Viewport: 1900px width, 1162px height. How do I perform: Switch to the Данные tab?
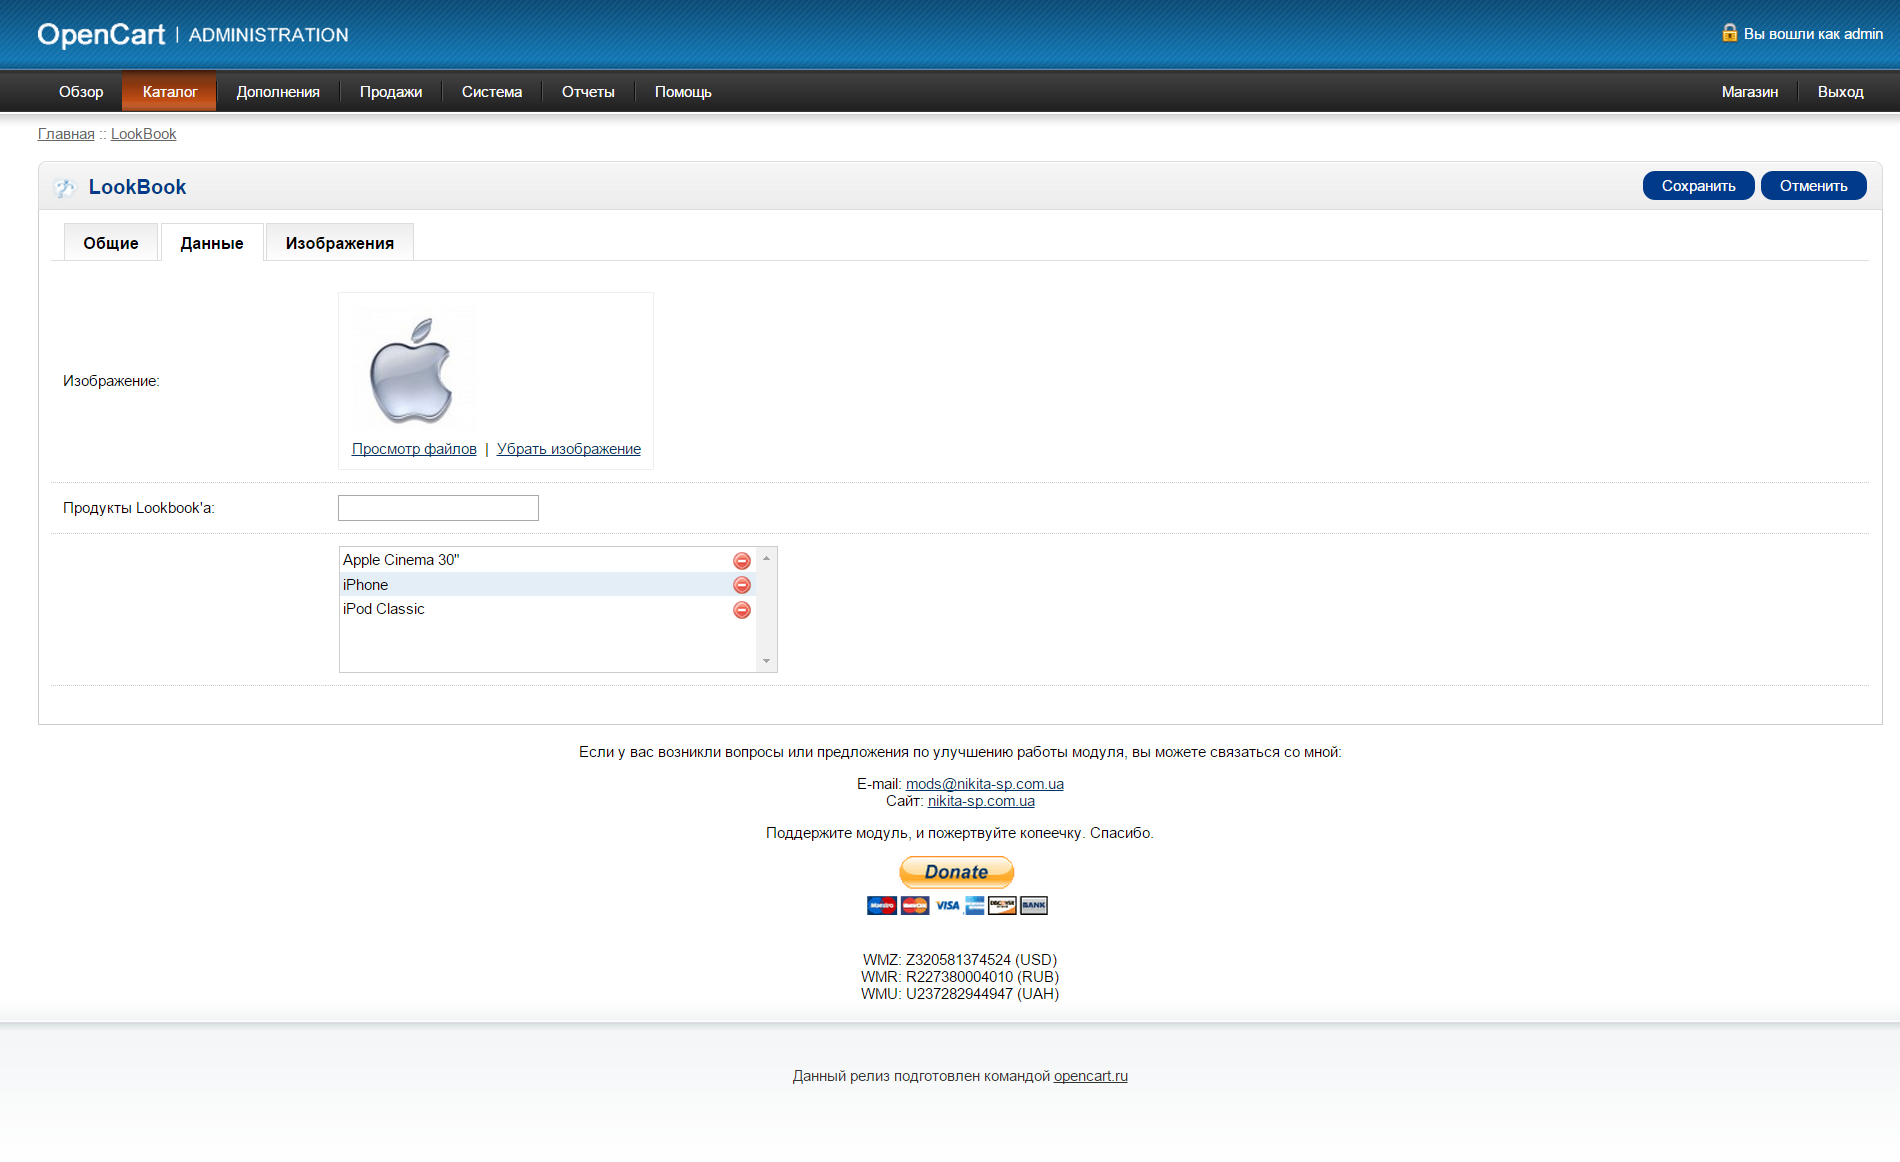pyautogui.click(x=212, y=243)
